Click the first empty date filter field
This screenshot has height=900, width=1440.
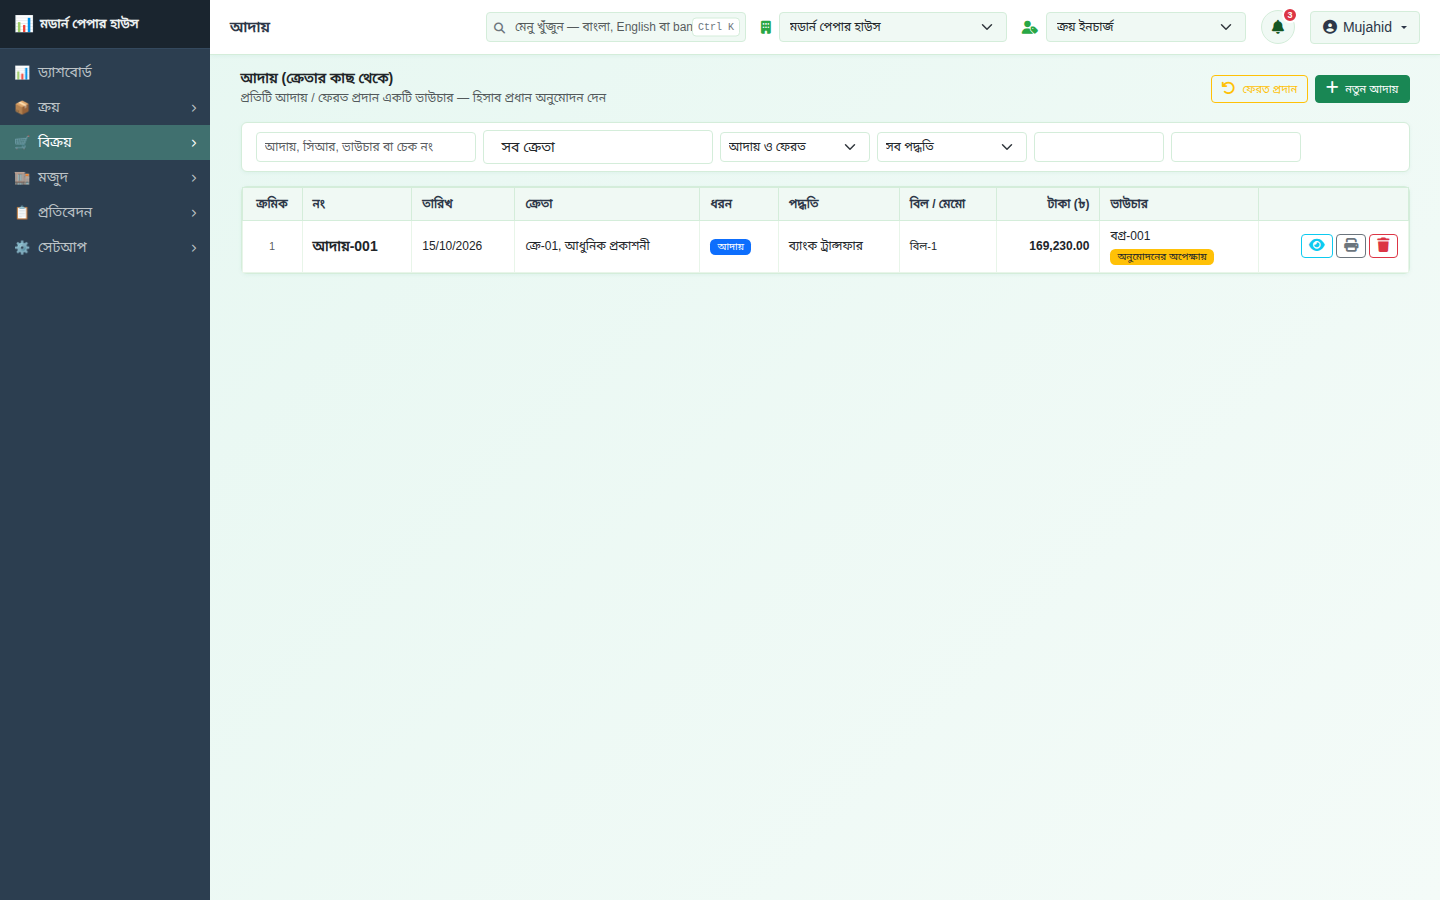pos(1099,147)
